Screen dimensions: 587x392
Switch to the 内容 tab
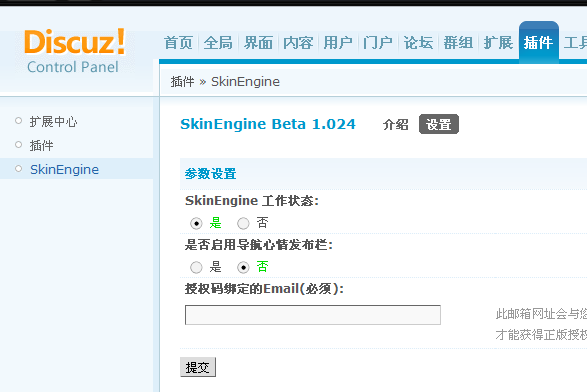click(x=298, y=43)
